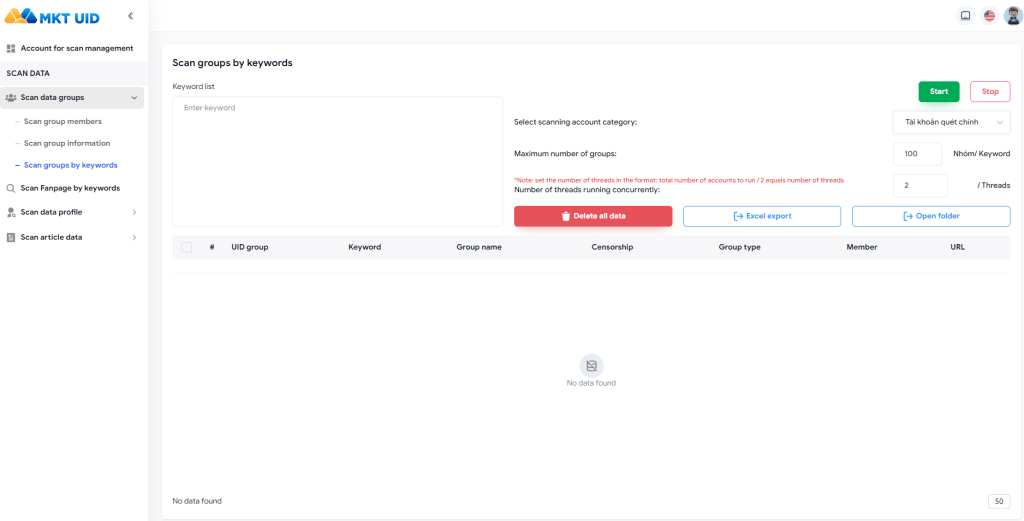Collapse the sidebar with the double-chevron icon
Image resolution: width=1024 pixels, height=521 pixels.
[130, 16]
